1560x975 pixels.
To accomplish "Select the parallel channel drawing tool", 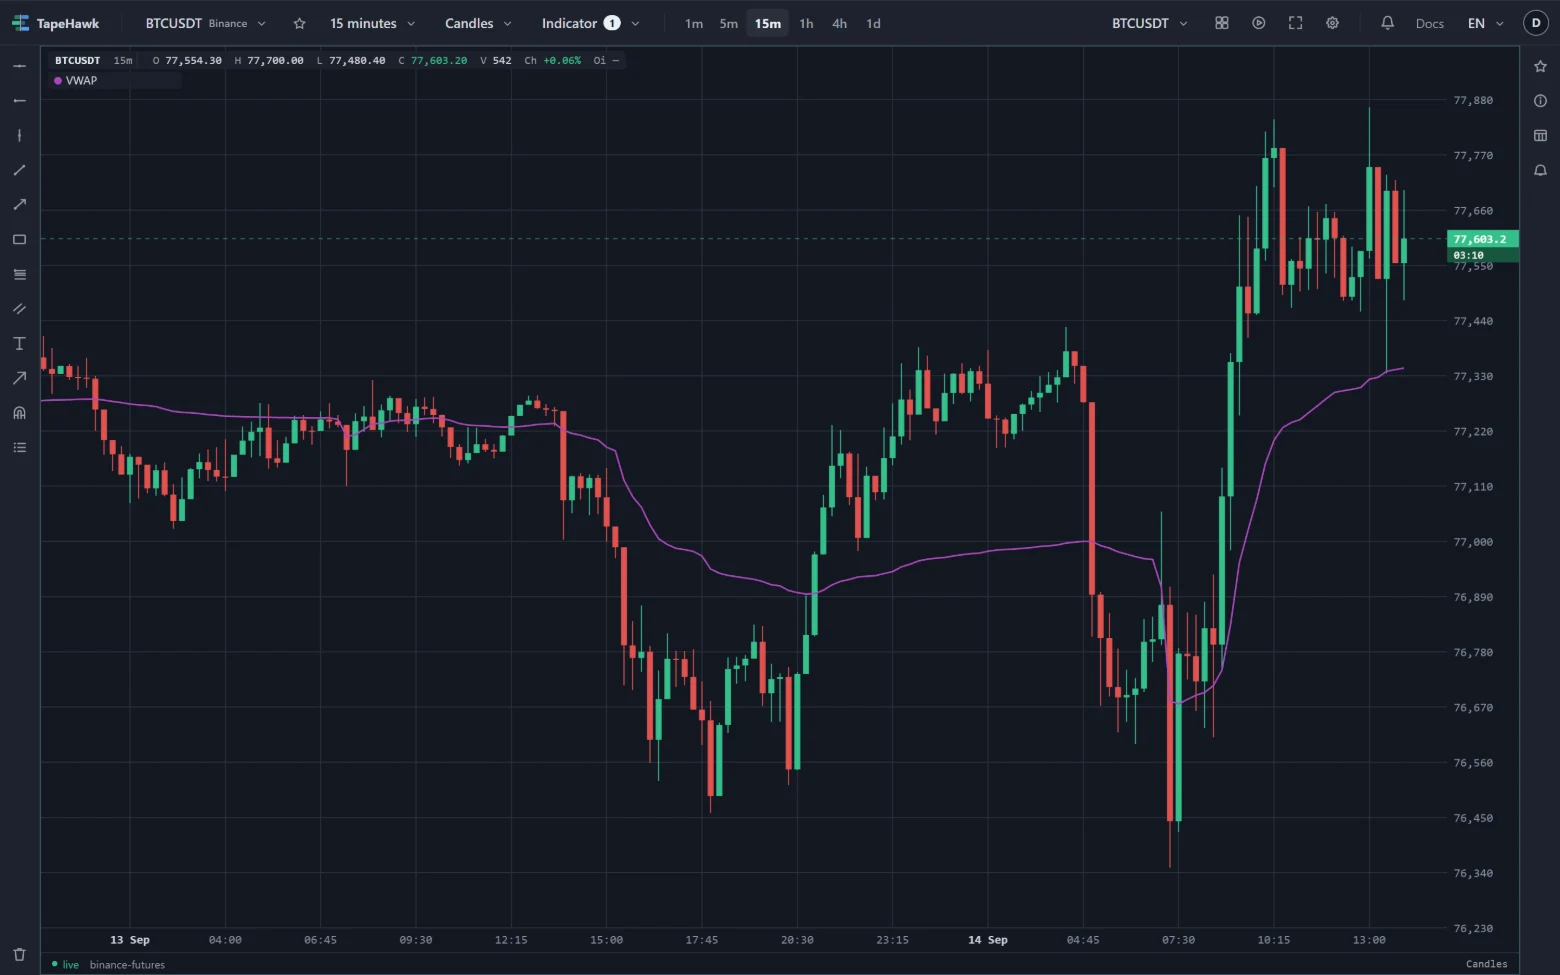I will tap(19, 309).
